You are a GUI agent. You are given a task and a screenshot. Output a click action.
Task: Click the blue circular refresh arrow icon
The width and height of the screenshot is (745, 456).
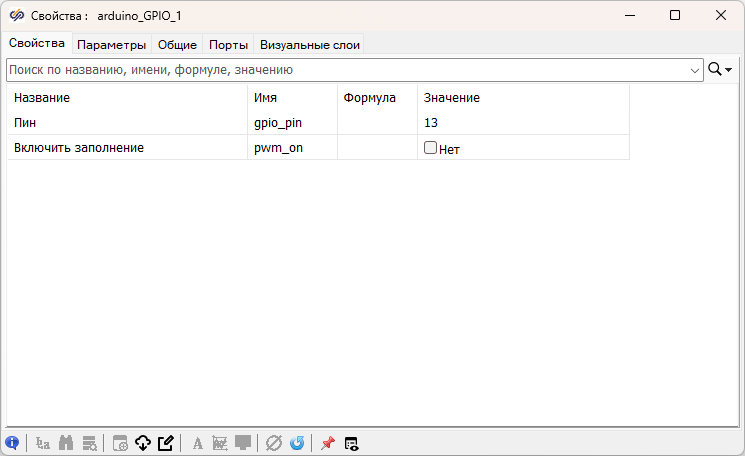(x=297, y=443)
